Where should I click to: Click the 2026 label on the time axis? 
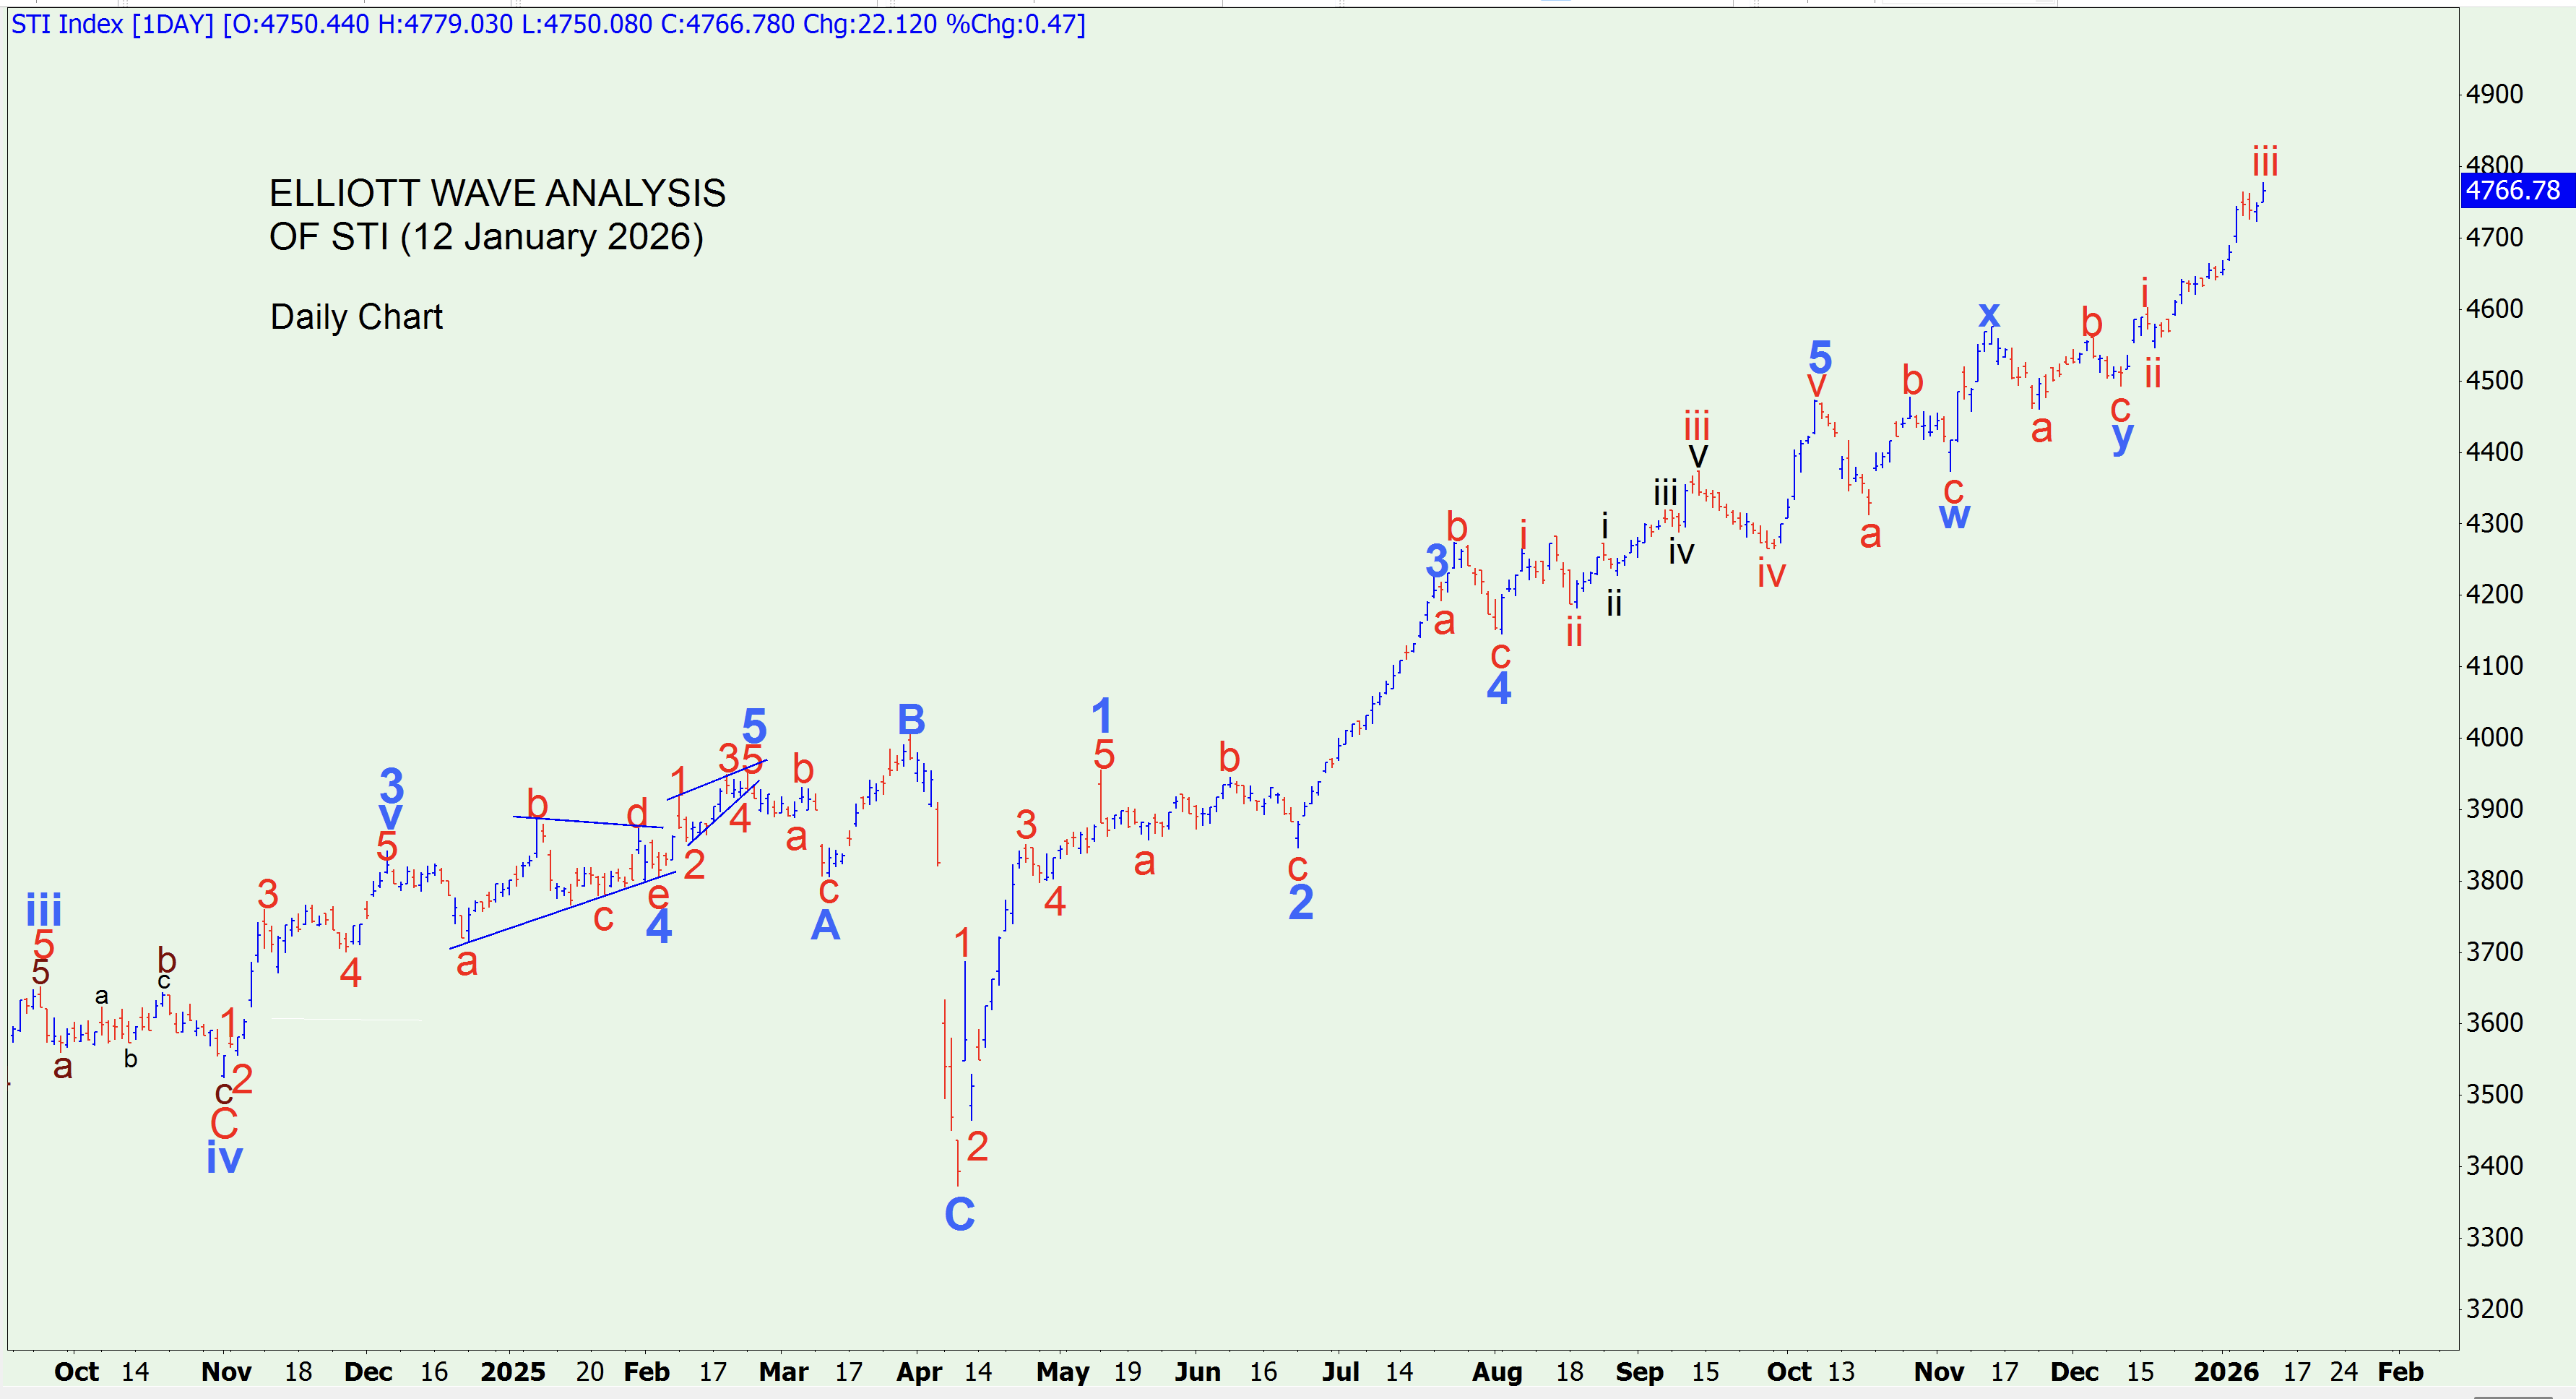coord(2226,1371)
